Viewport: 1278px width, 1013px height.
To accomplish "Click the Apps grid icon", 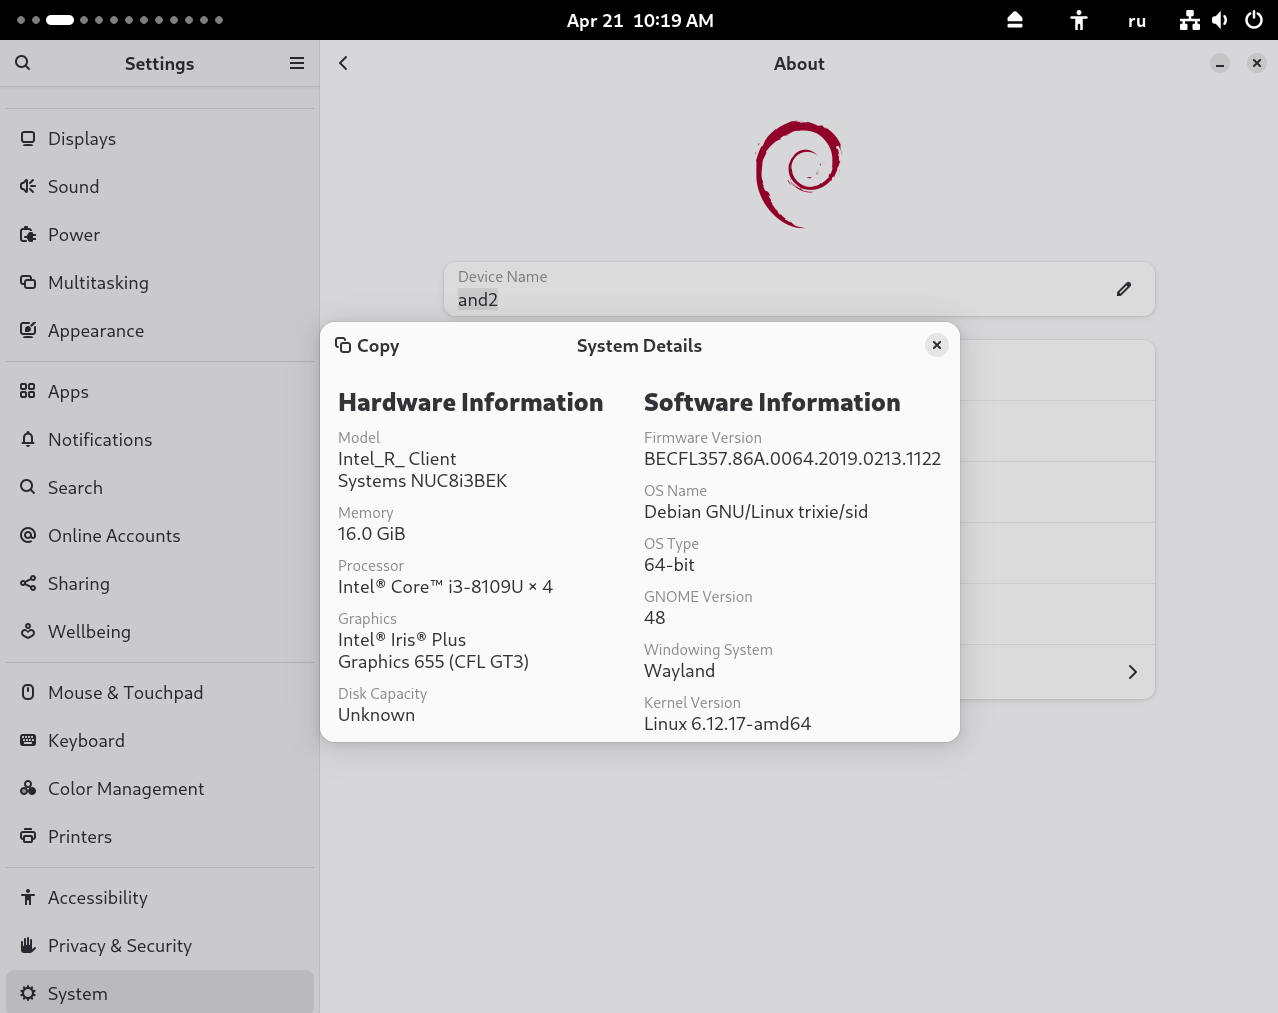I will click(28, 391).
